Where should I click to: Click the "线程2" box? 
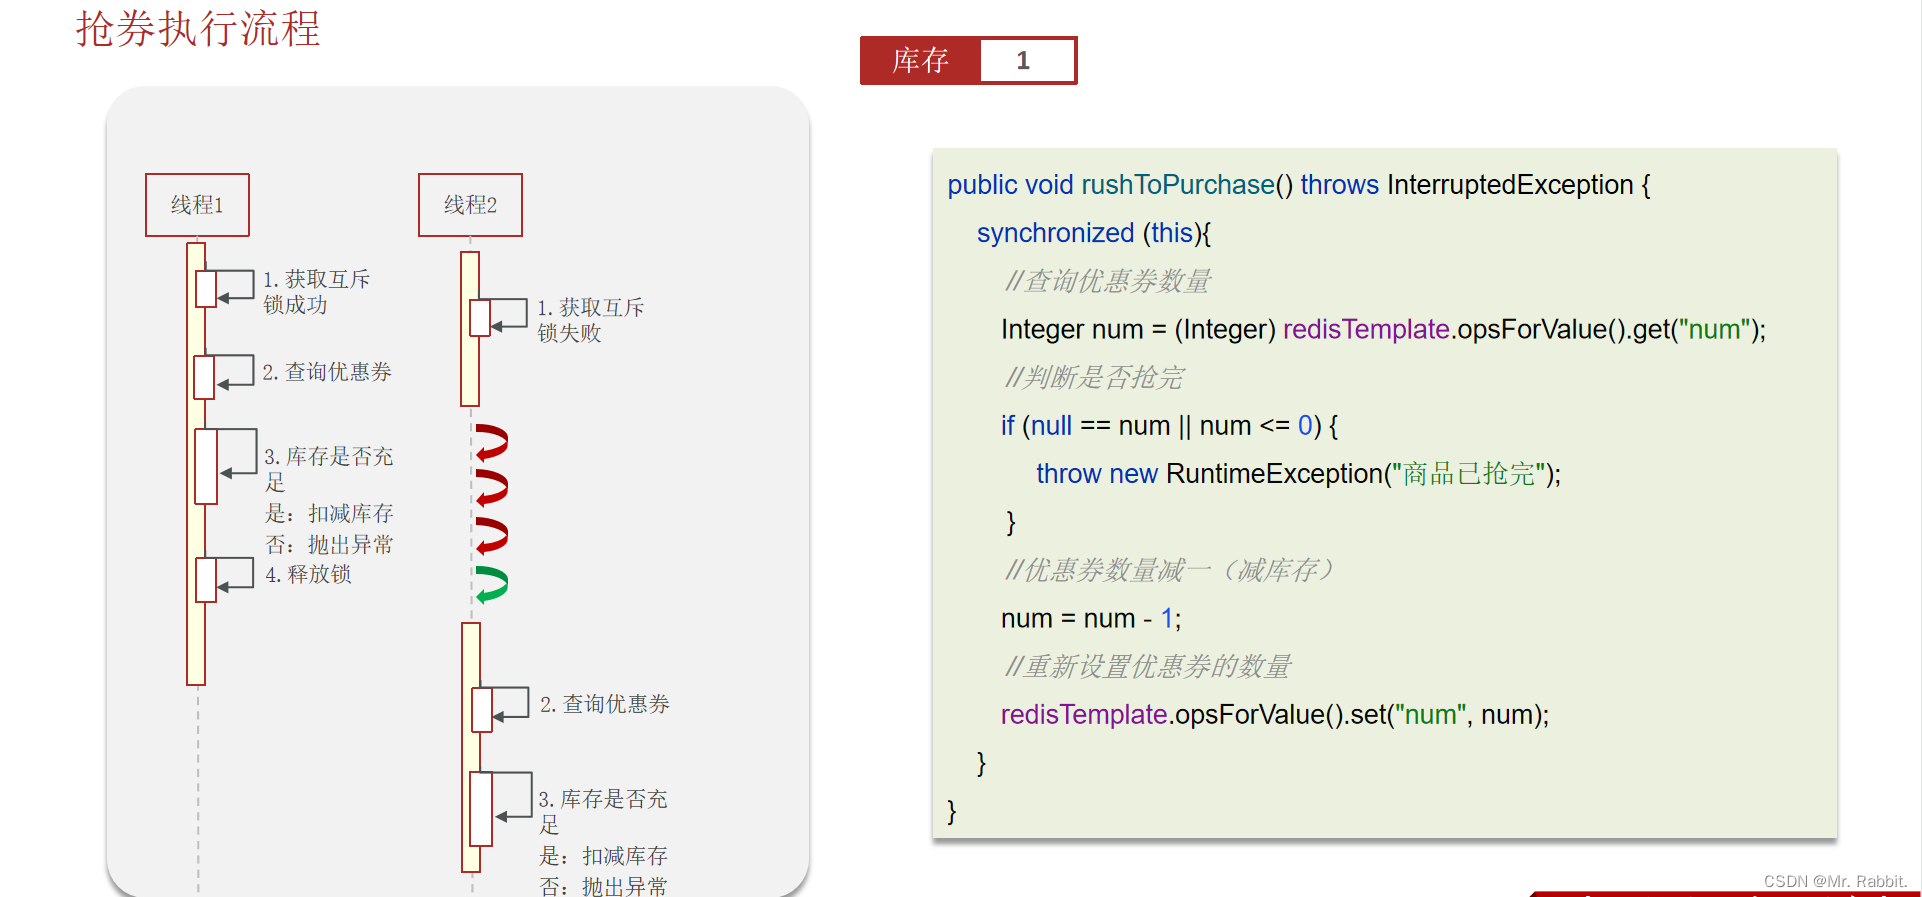tap(470, 205)
